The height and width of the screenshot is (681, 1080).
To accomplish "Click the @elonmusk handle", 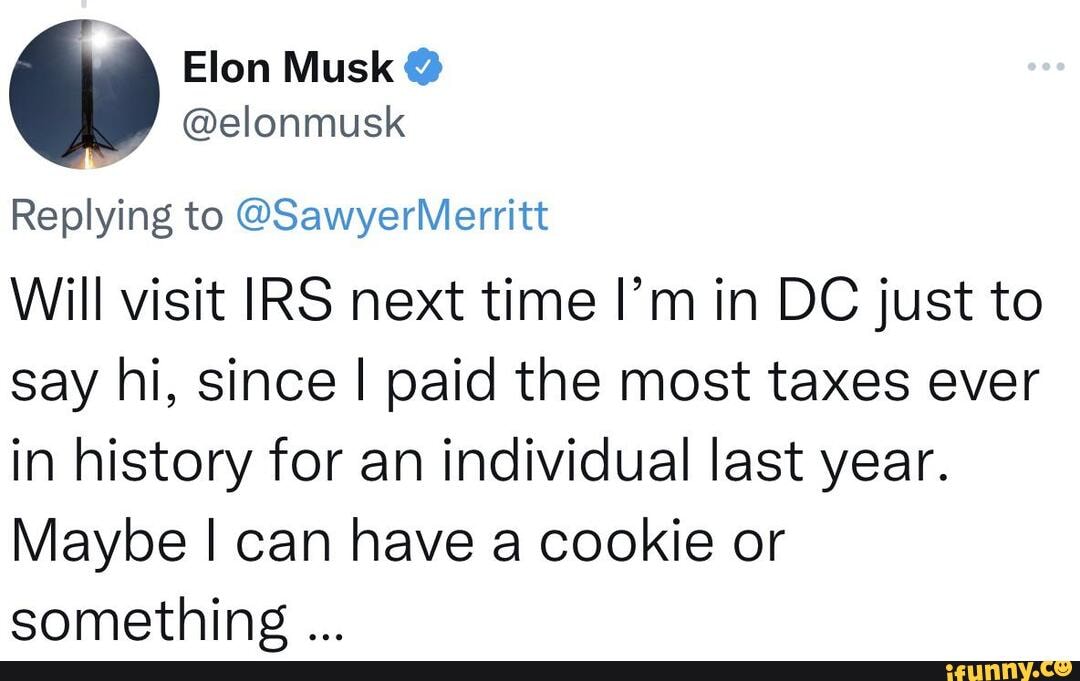I will (295, 122).
